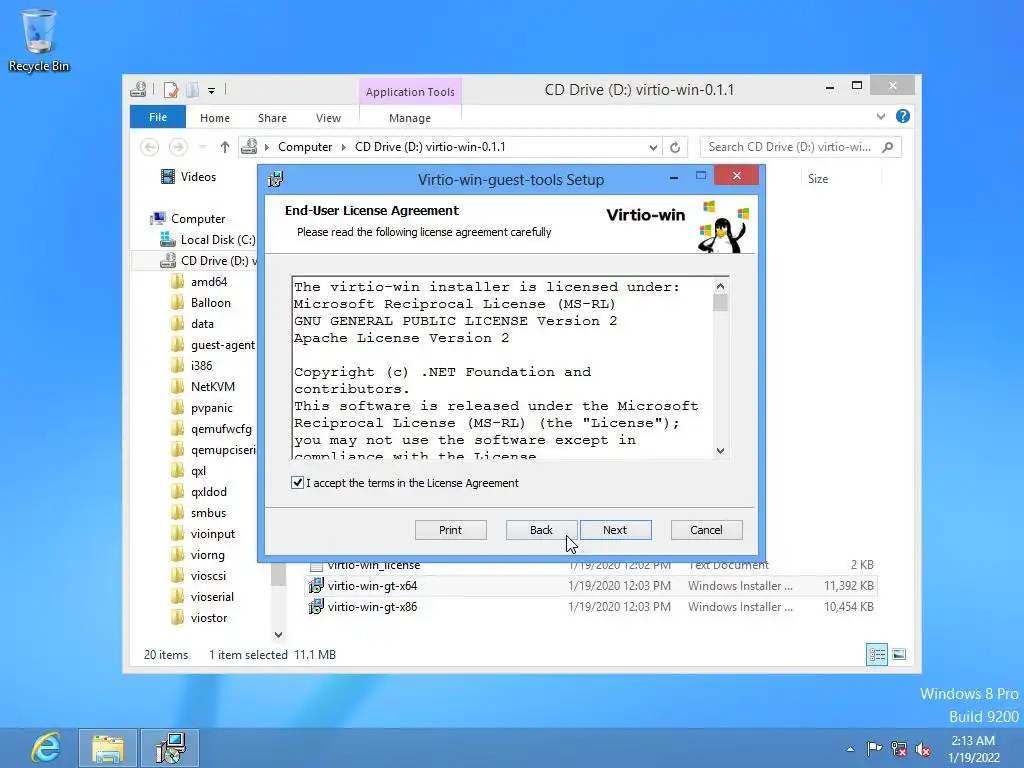Screen dimensions: 1024x768
Task: Expand the breadcrumb arrow after Computer
Action: 344,148
